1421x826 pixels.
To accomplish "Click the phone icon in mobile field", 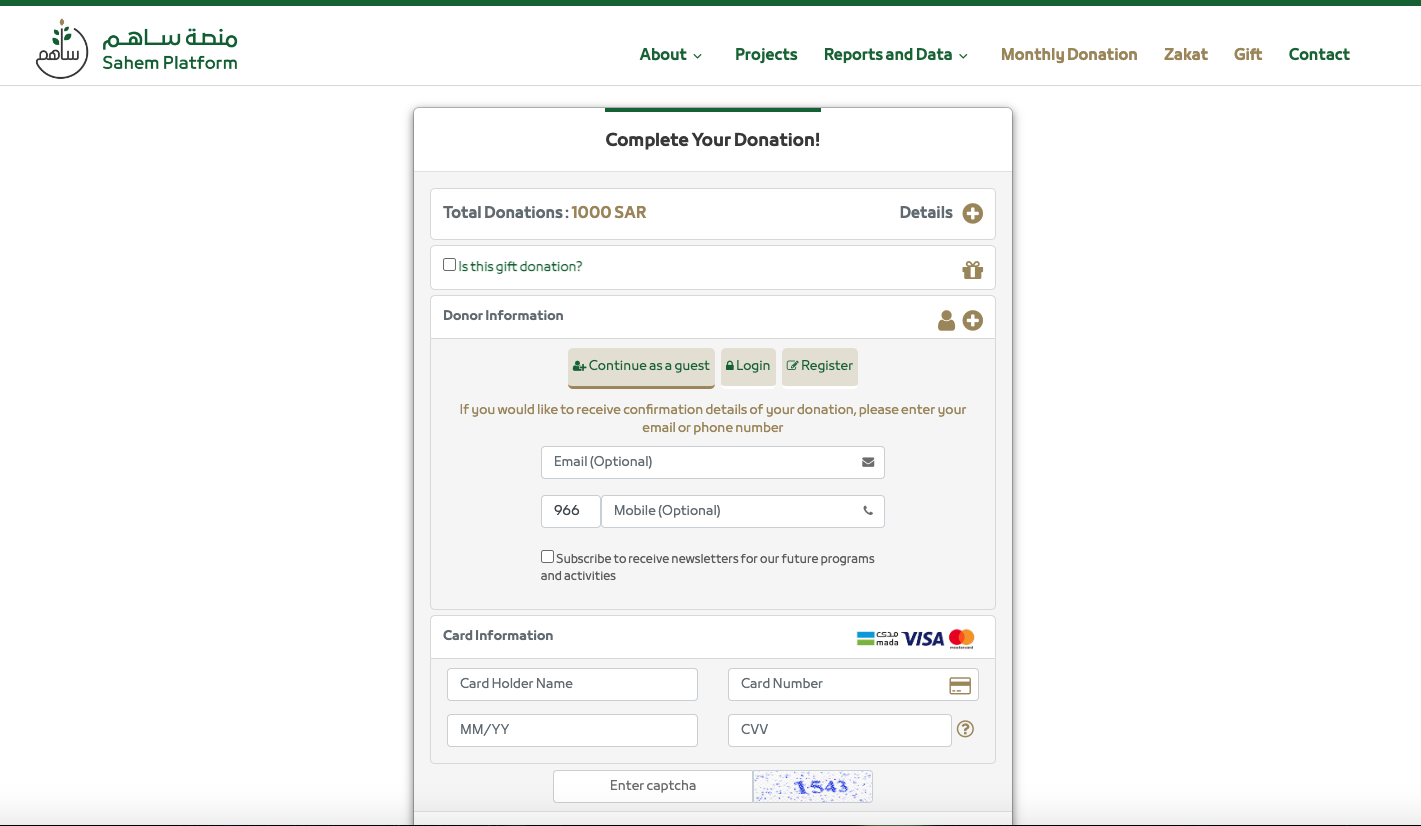I will tap(867, 511).
